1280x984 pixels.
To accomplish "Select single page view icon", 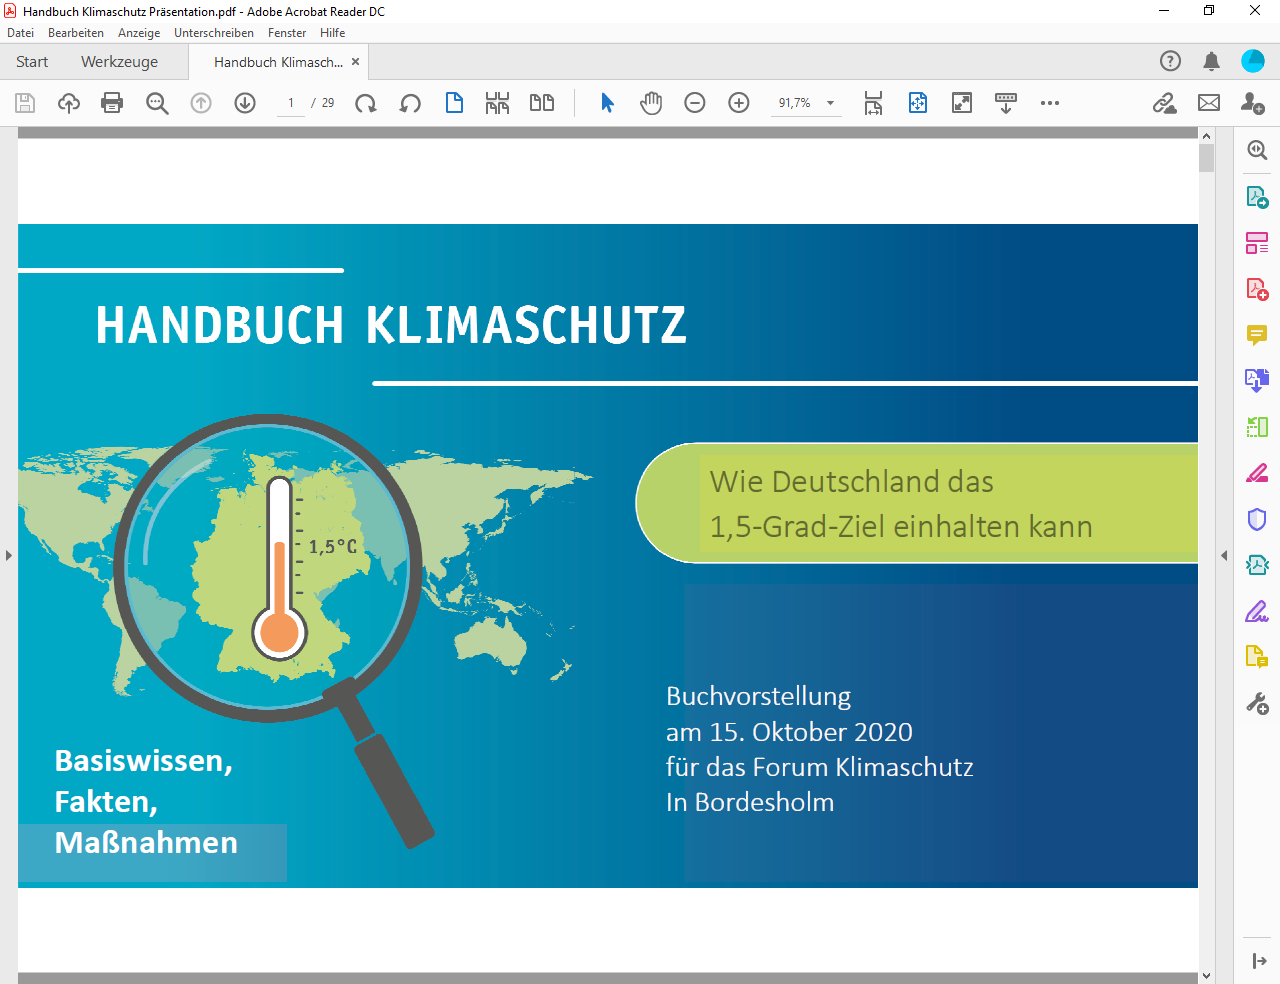I will 454,103.
